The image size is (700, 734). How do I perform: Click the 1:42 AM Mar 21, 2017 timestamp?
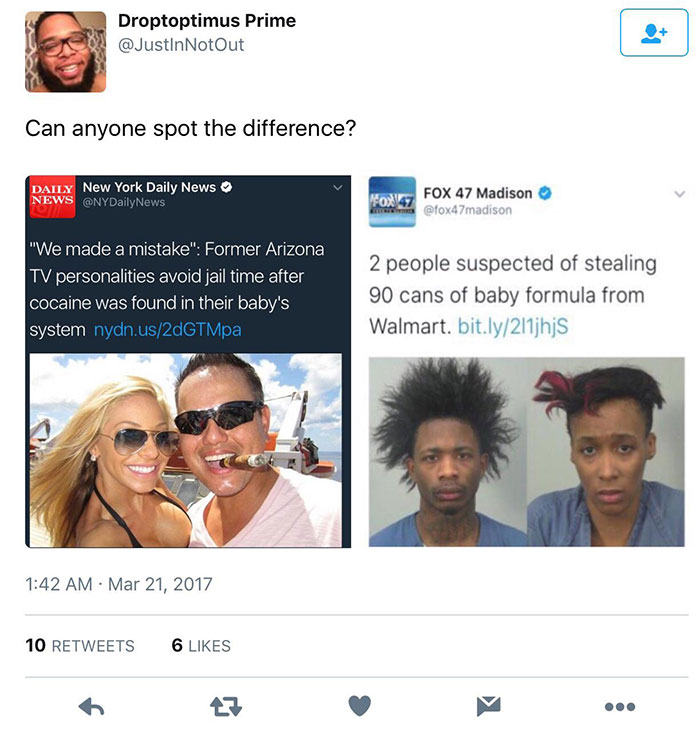(x=119, y=584)
